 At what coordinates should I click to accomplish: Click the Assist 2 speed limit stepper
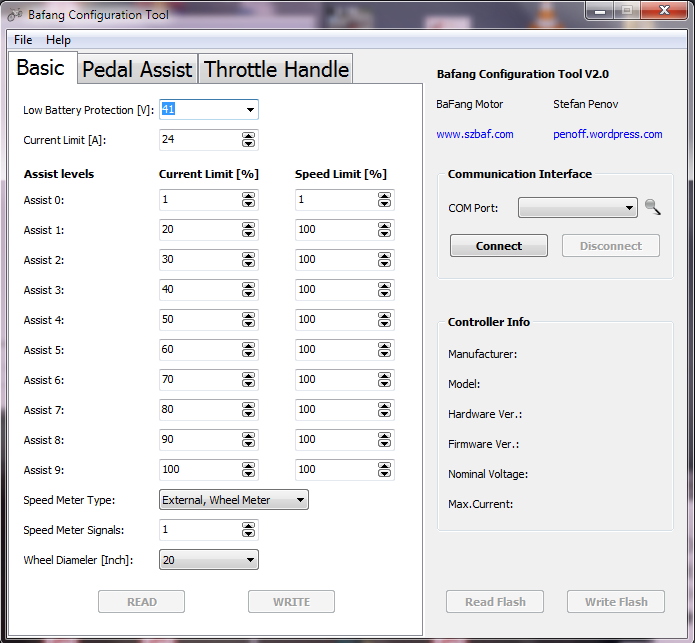coord(384,260)
